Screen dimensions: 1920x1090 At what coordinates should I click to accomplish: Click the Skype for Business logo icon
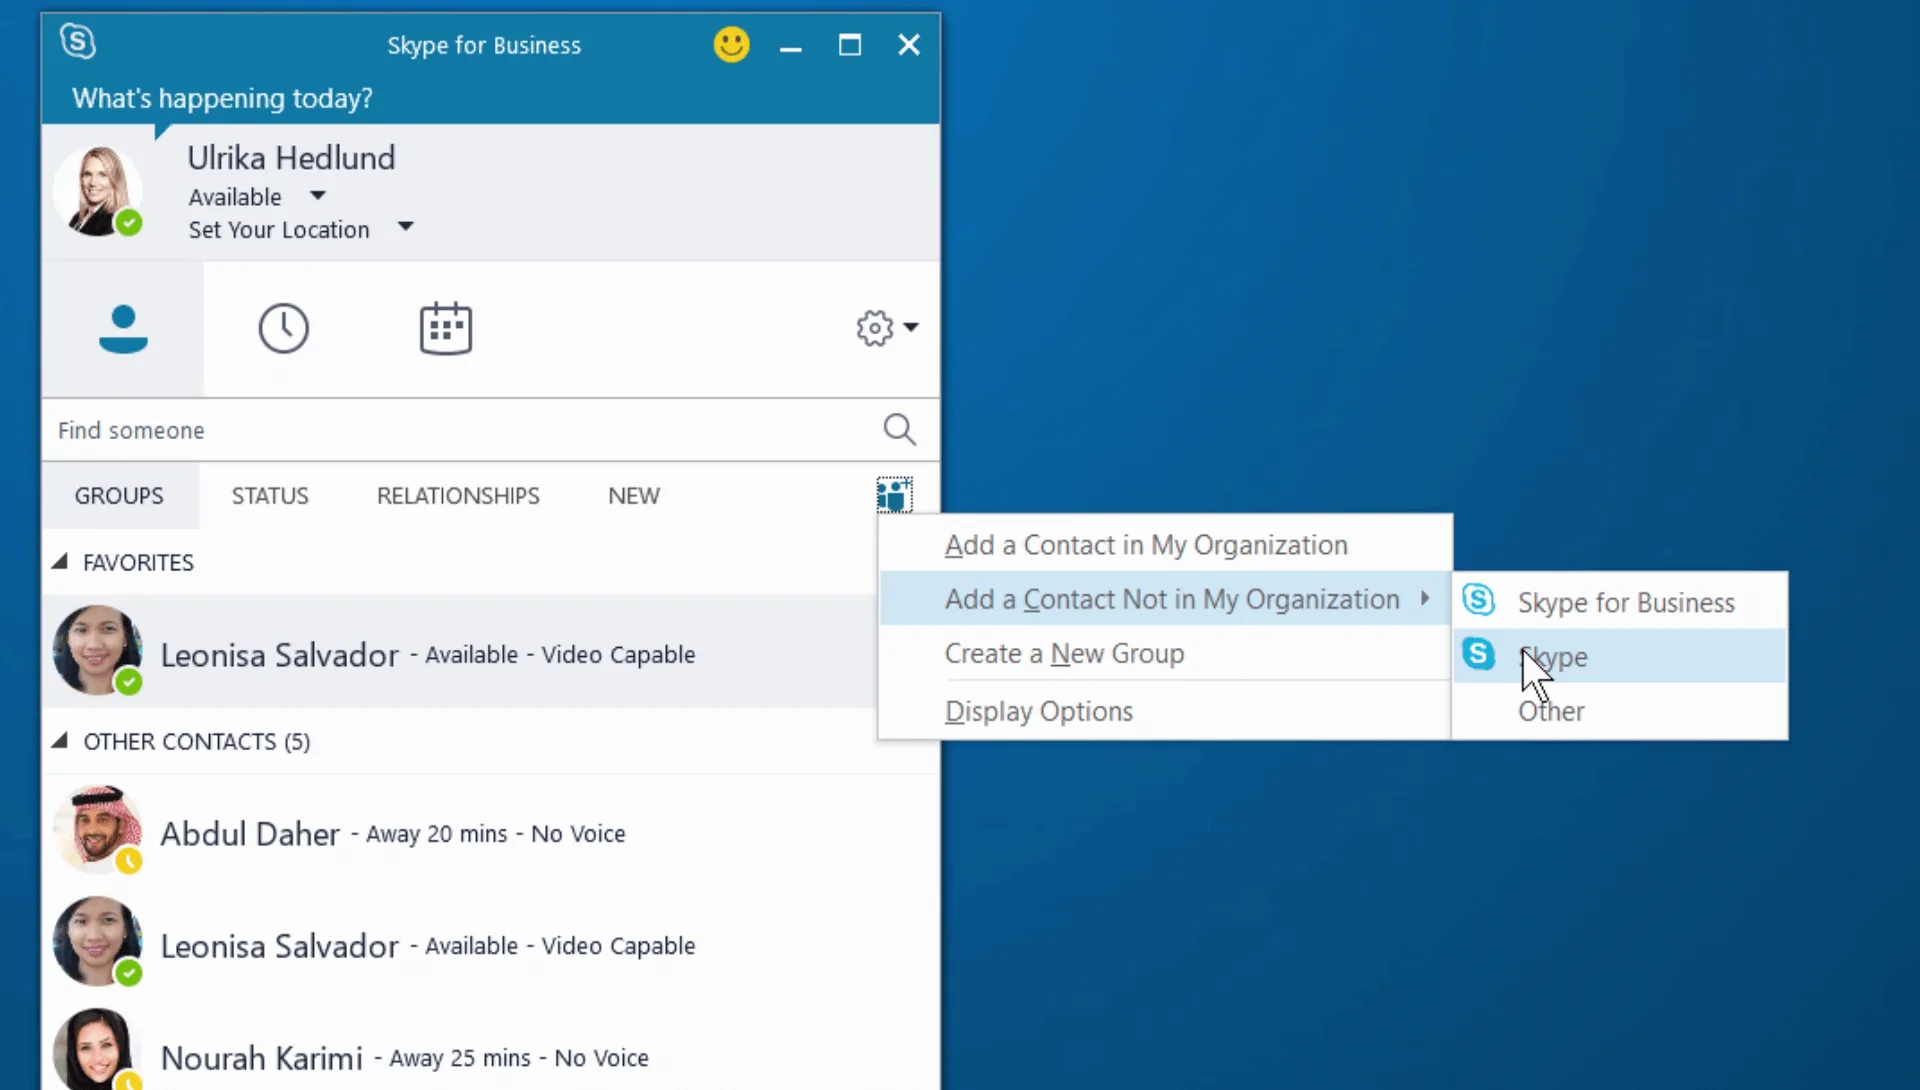(78, 42)
